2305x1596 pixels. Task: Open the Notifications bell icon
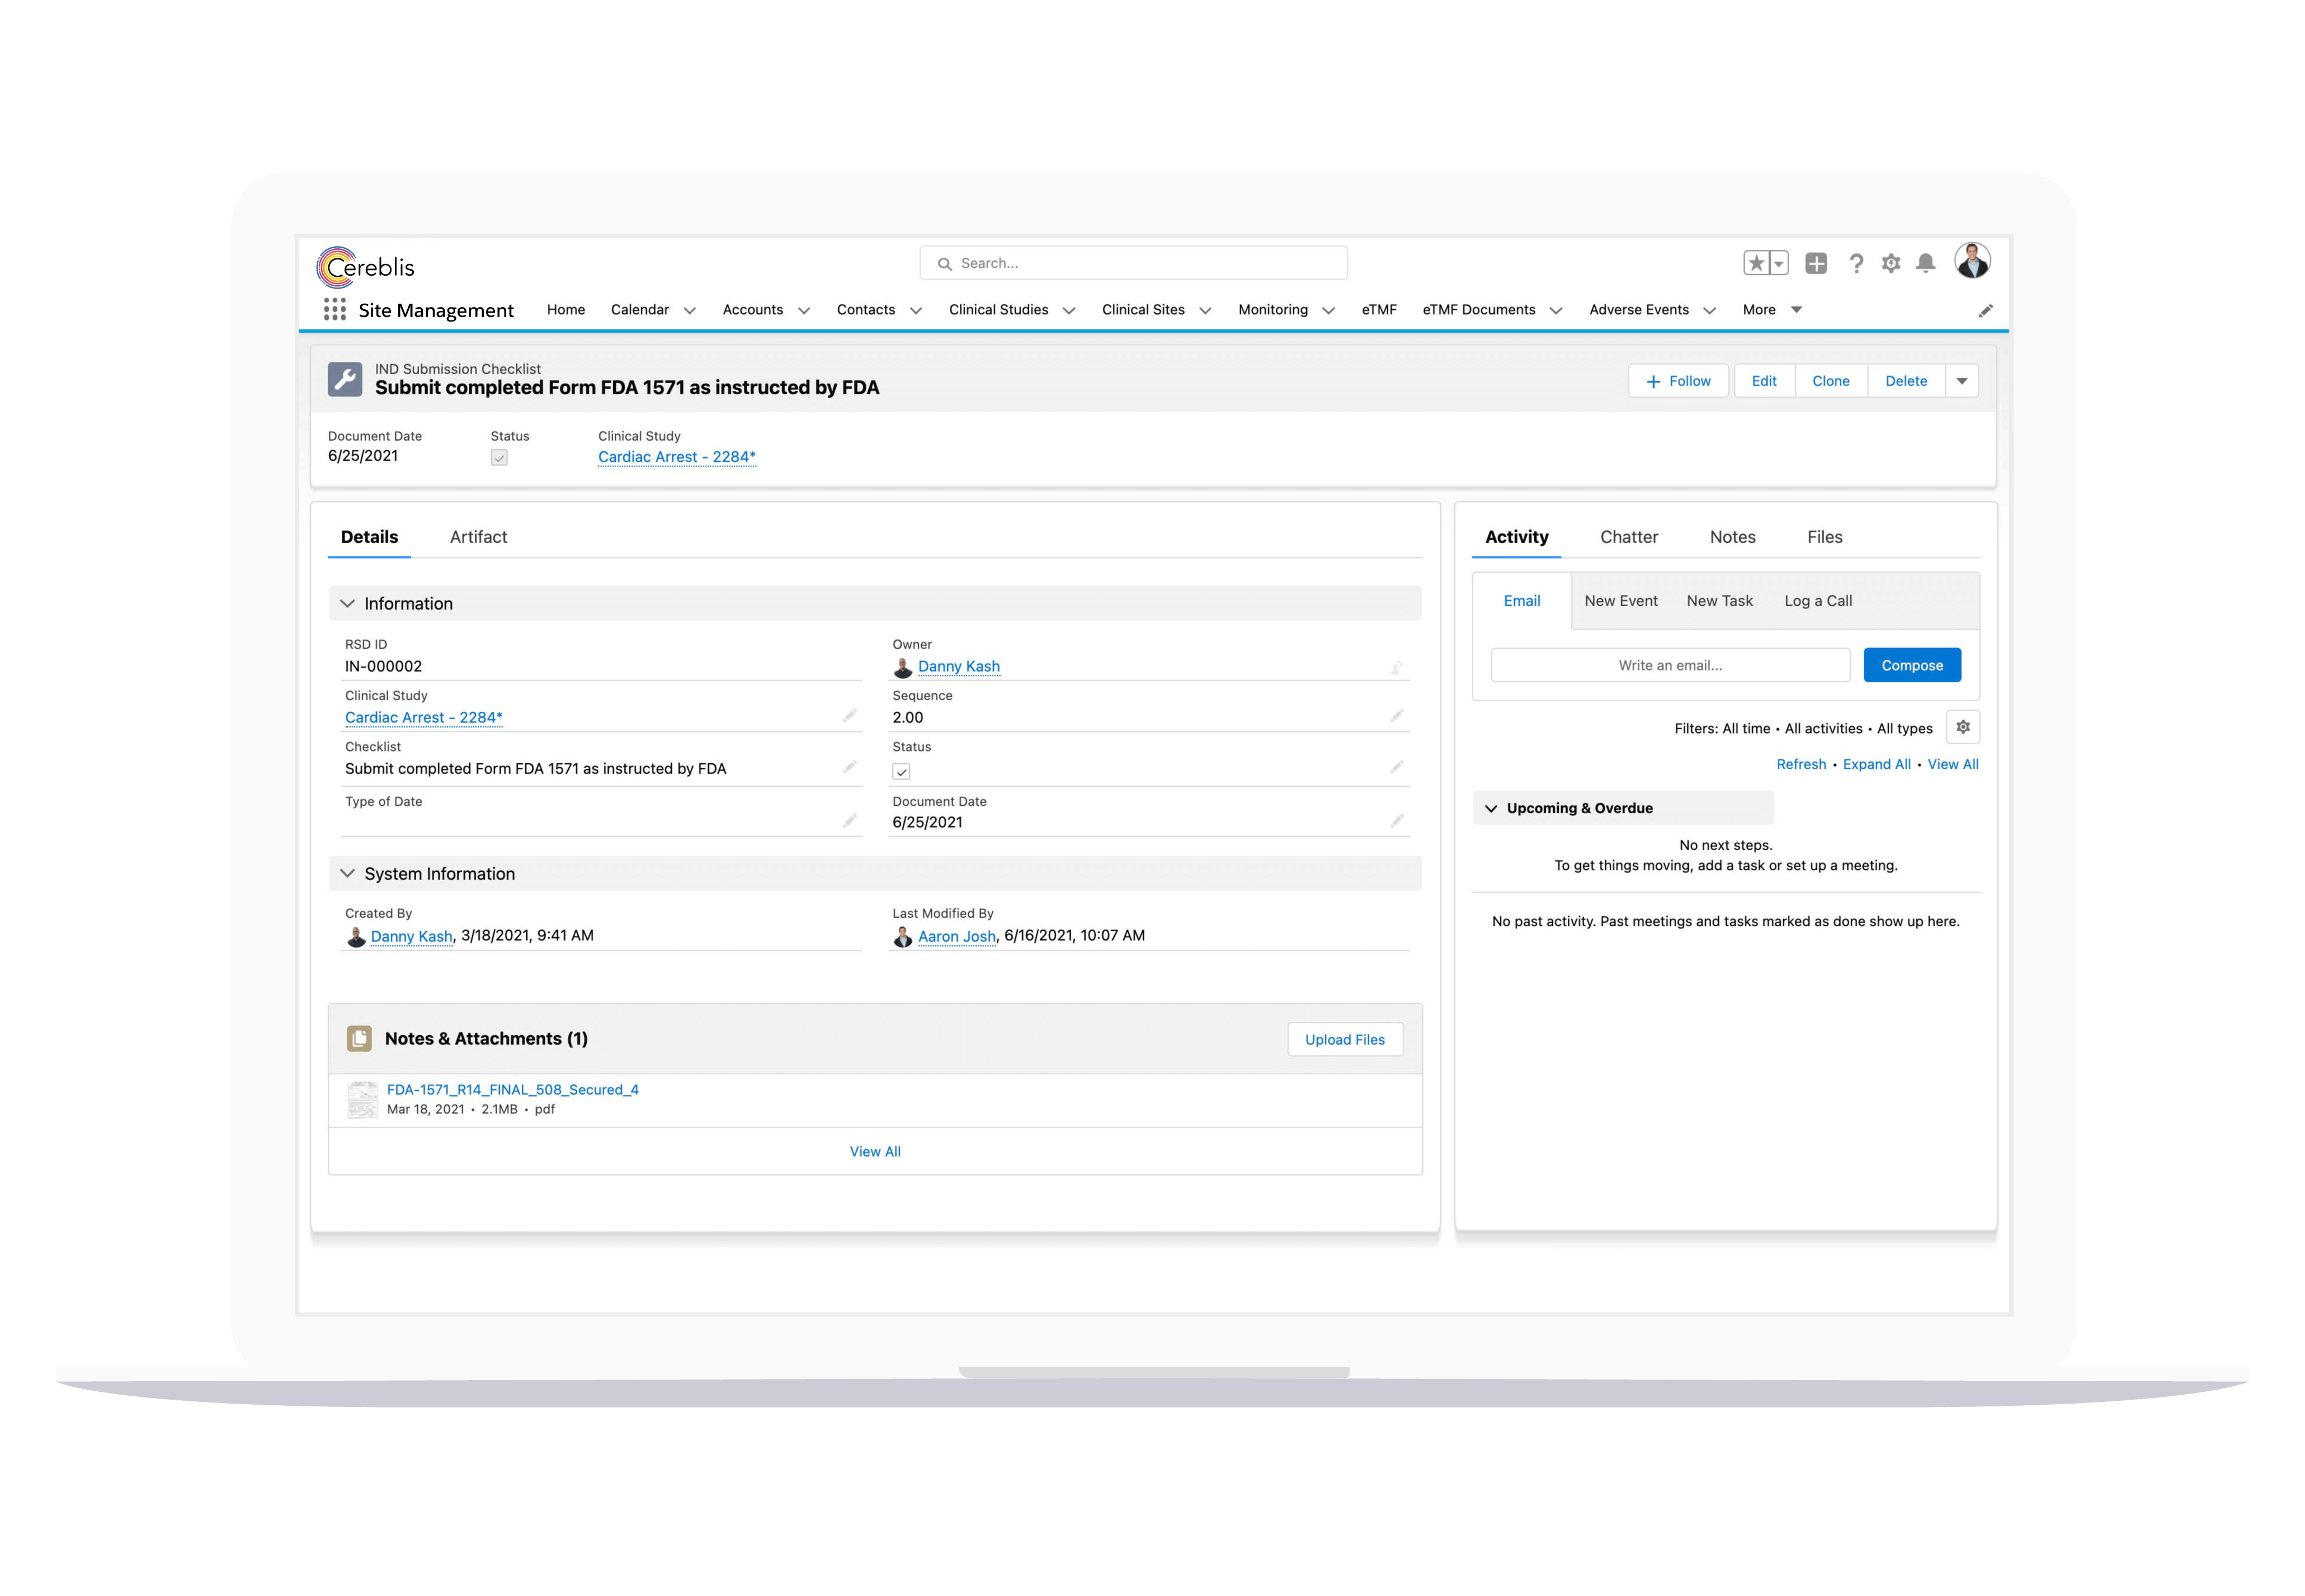pyautogui.click(x=1926, y=263)
